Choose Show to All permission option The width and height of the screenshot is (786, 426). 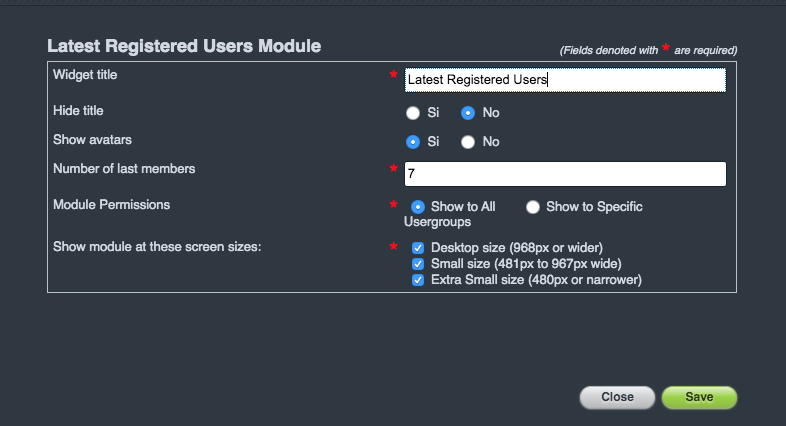pyautogui.click(x=418, y=207)
